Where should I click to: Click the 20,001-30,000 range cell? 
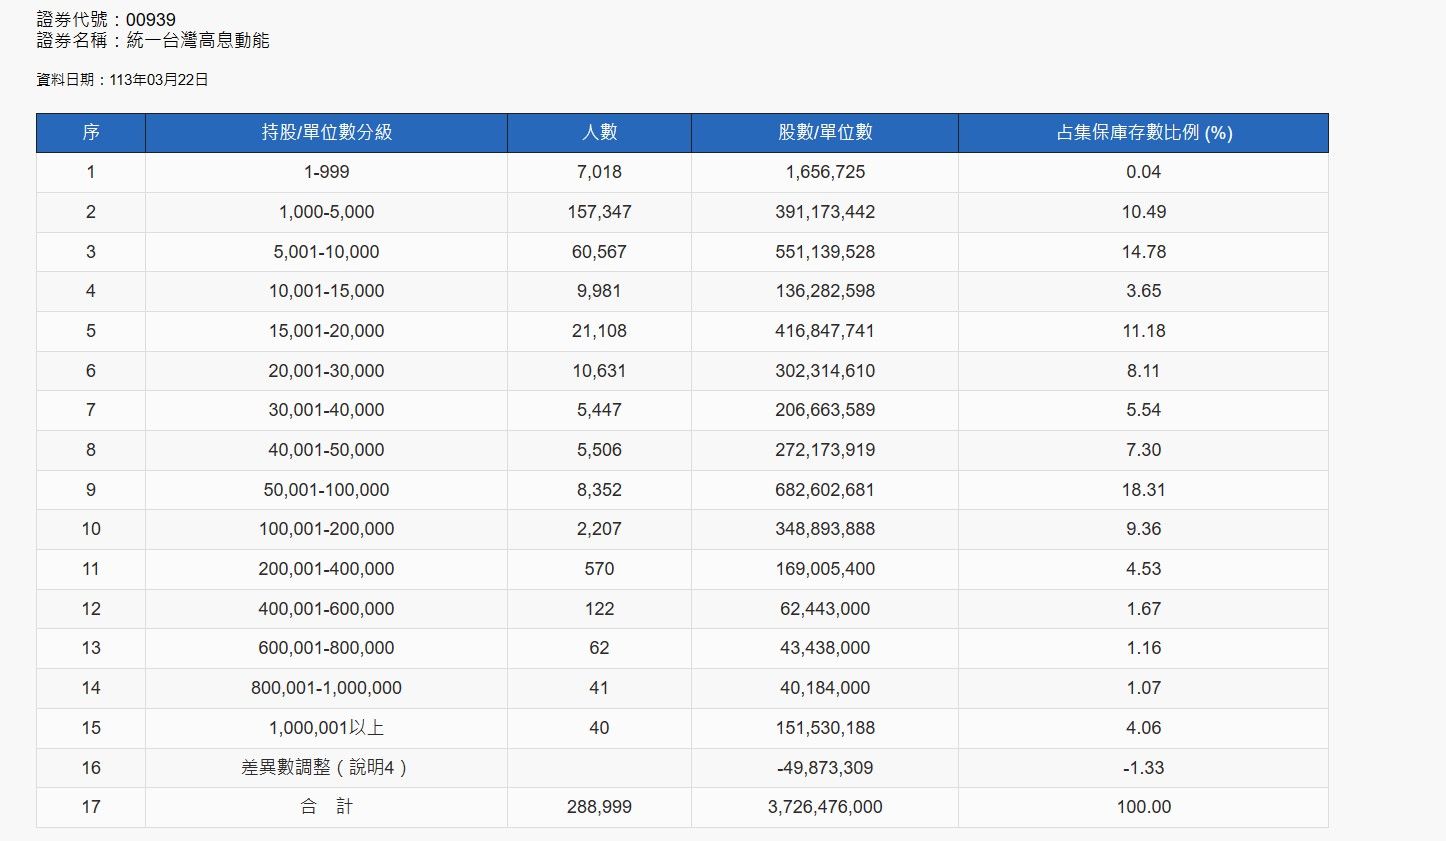[327, 371]
